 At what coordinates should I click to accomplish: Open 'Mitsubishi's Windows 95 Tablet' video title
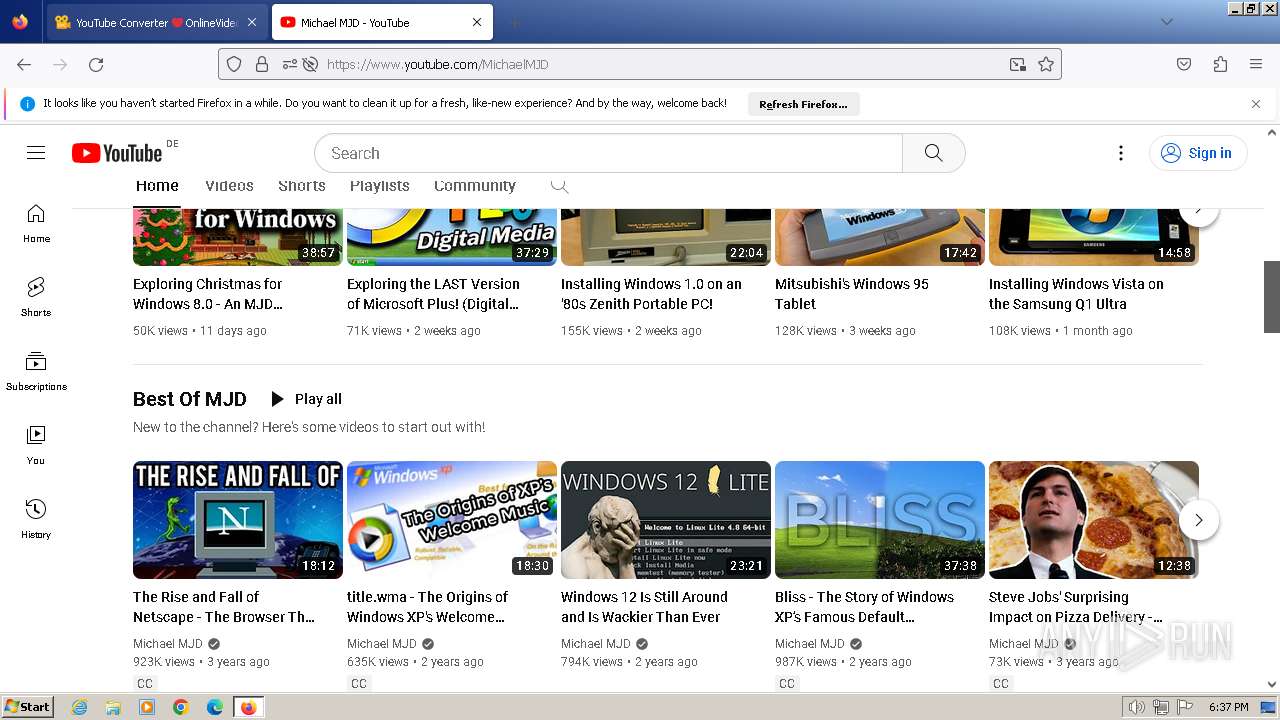pyautogui.click(x=852, y=294)
